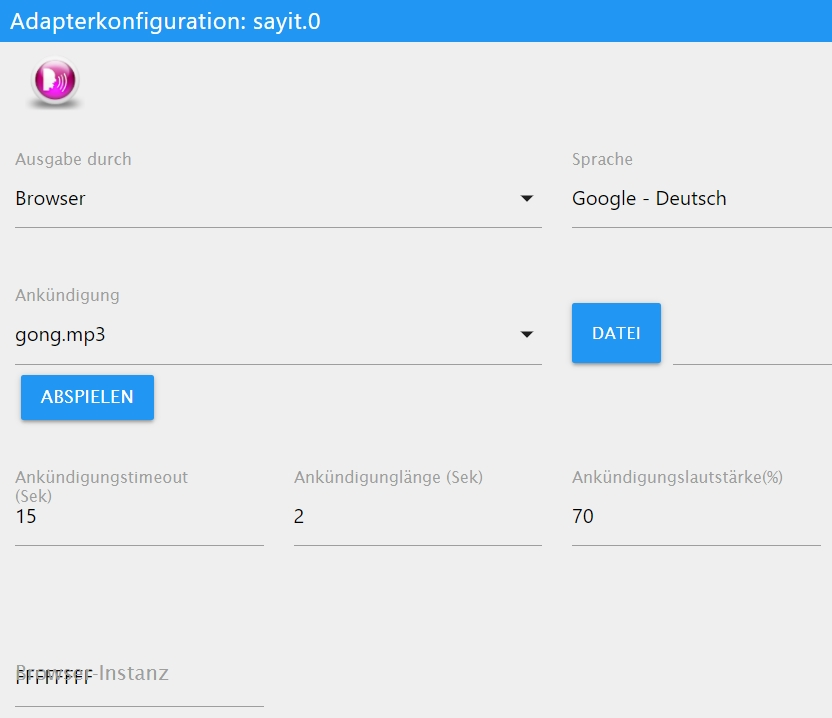The image size is (832, 718).
Task: Click the gong.mp3 announcement selection
Action: [260, 335]
